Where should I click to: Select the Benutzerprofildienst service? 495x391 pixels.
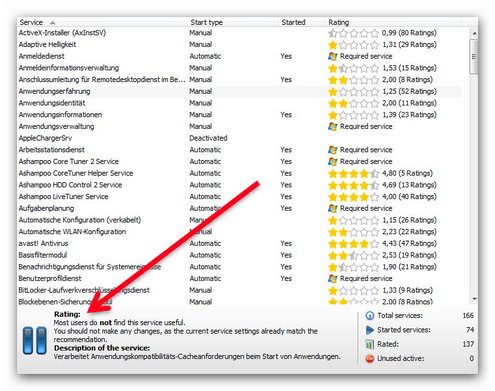click(50, 278)
